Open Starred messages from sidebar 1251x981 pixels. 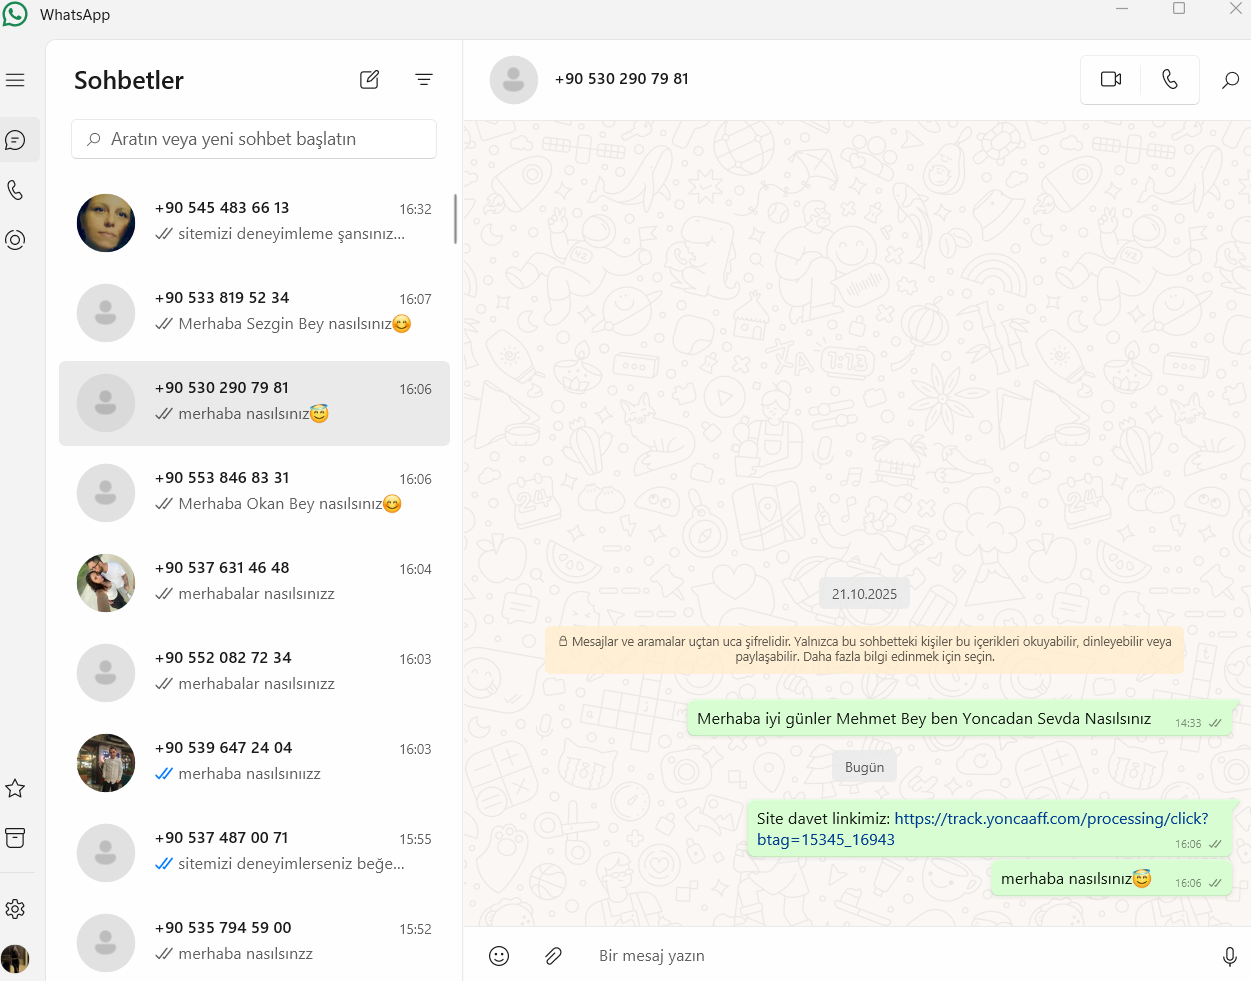coord(15,788)
